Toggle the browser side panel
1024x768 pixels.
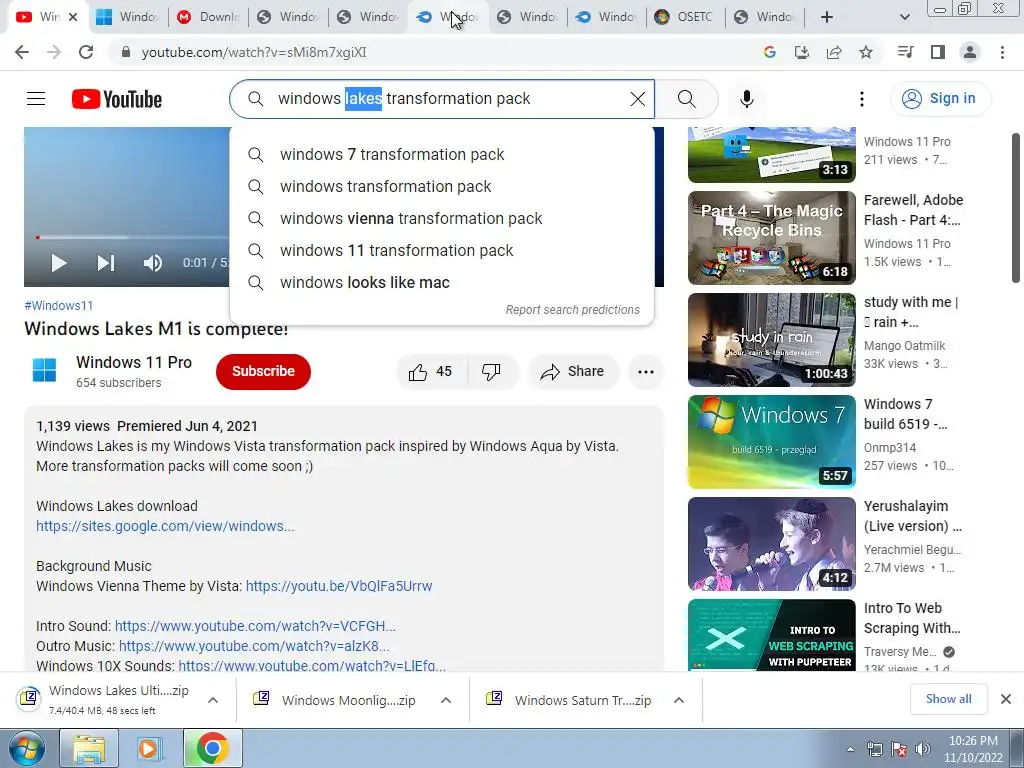click(x=938, y=52)
